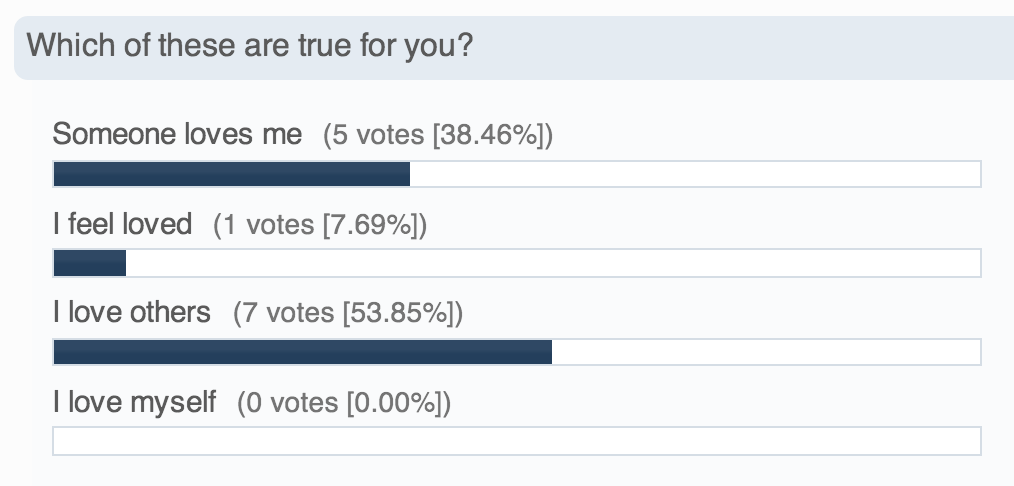Click the empty part of 'I feel loved' bar
The image size is (1014, 486).
(553, 263)
